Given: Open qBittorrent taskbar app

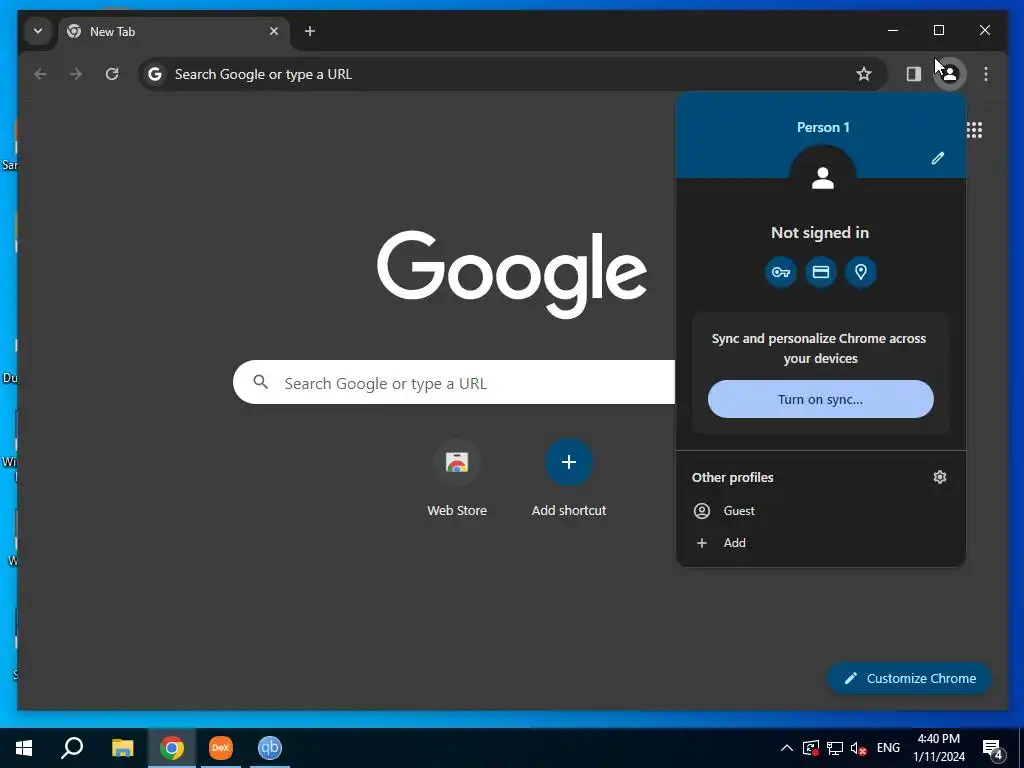Looking at the screenshot, I should tap(270, 748).
